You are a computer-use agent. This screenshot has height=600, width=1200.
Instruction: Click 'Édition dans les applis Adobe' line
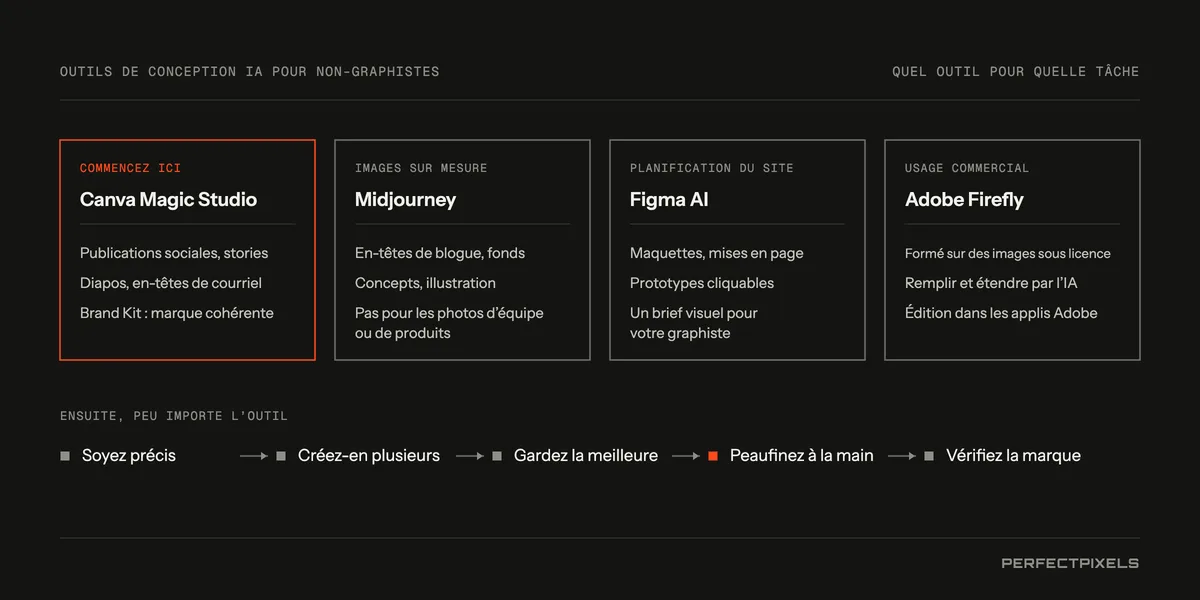(x=1001, y=313)
